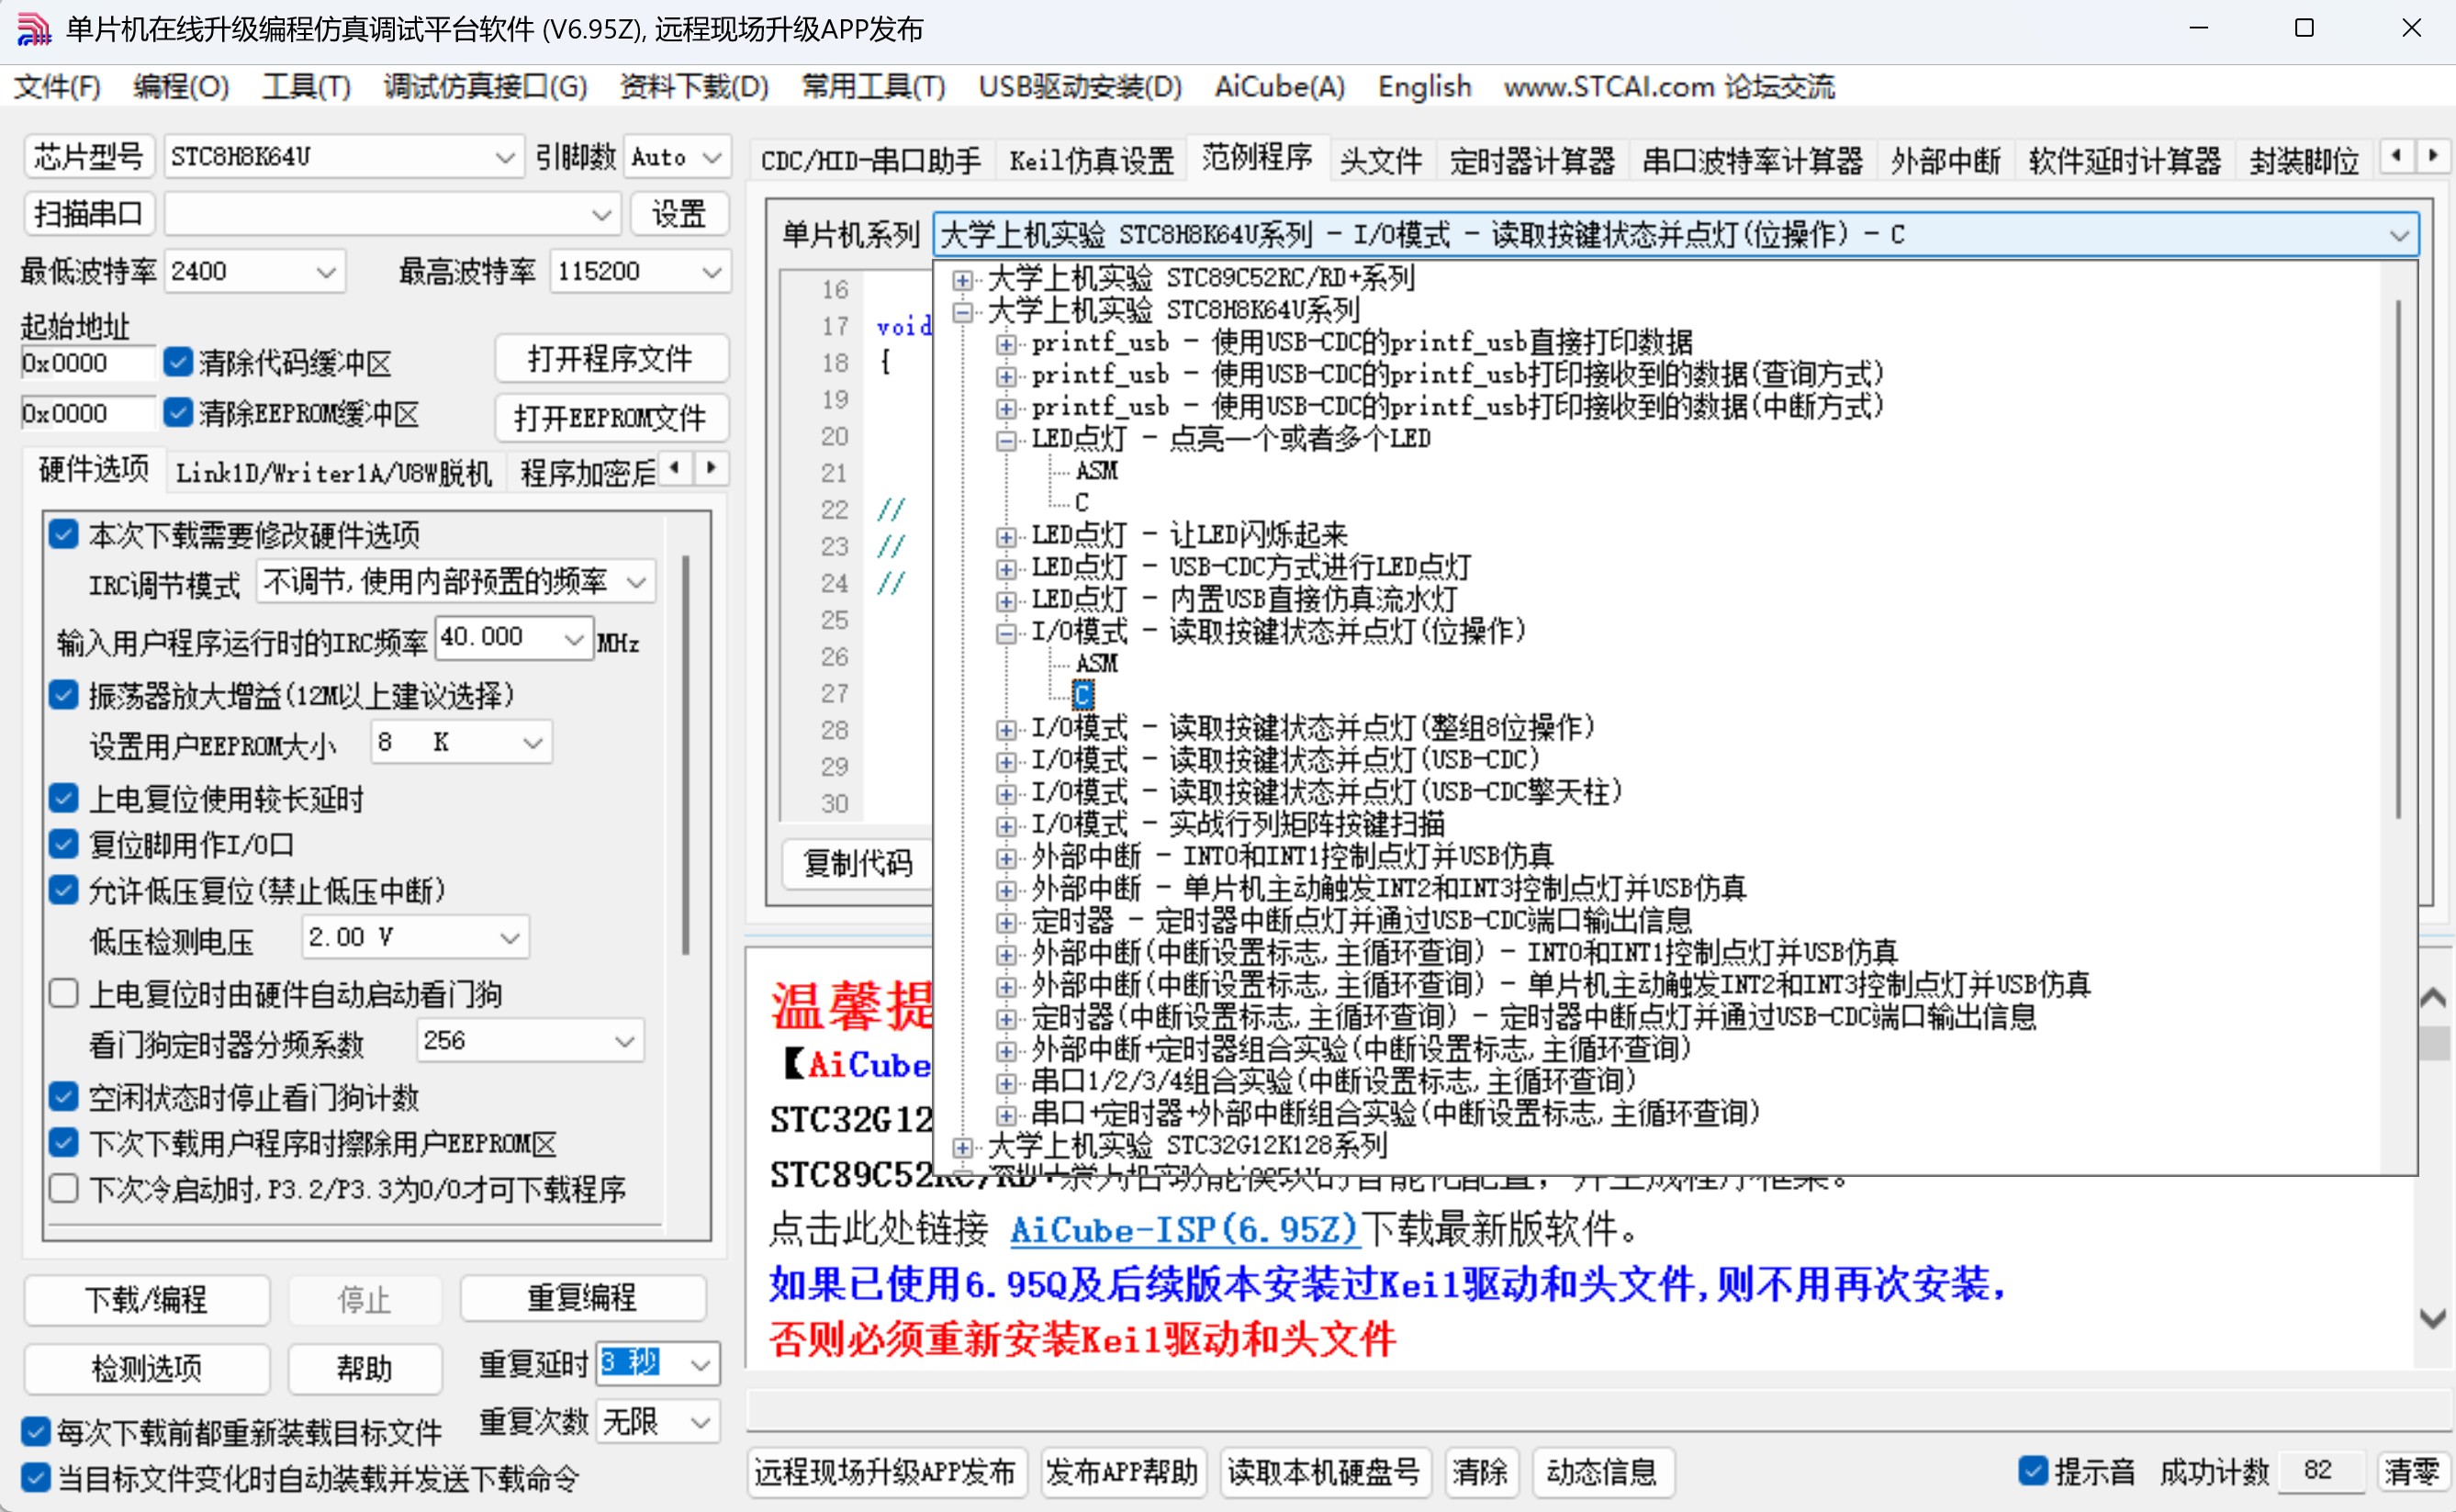Toggle 空闲状态时停止看门狗计数 checkbox
The height and width of the screenshot is (1512, 2456).
64,1097
